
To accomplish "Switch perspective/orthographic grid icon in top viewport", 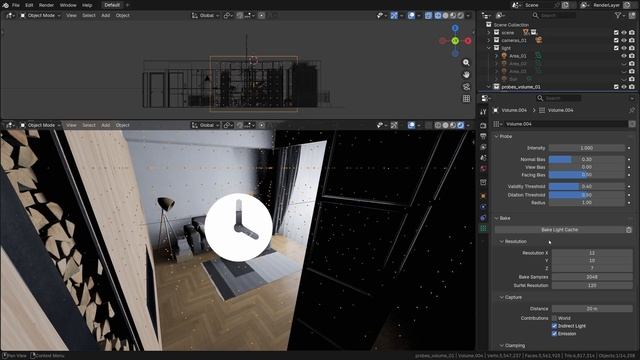I will (466, 98).
